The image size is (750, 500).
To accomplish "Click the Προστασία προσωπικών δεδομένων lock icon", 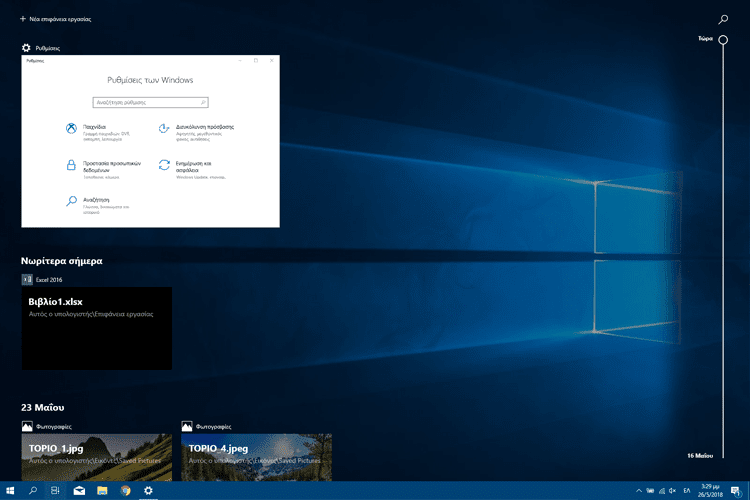I will coord(71,165).
